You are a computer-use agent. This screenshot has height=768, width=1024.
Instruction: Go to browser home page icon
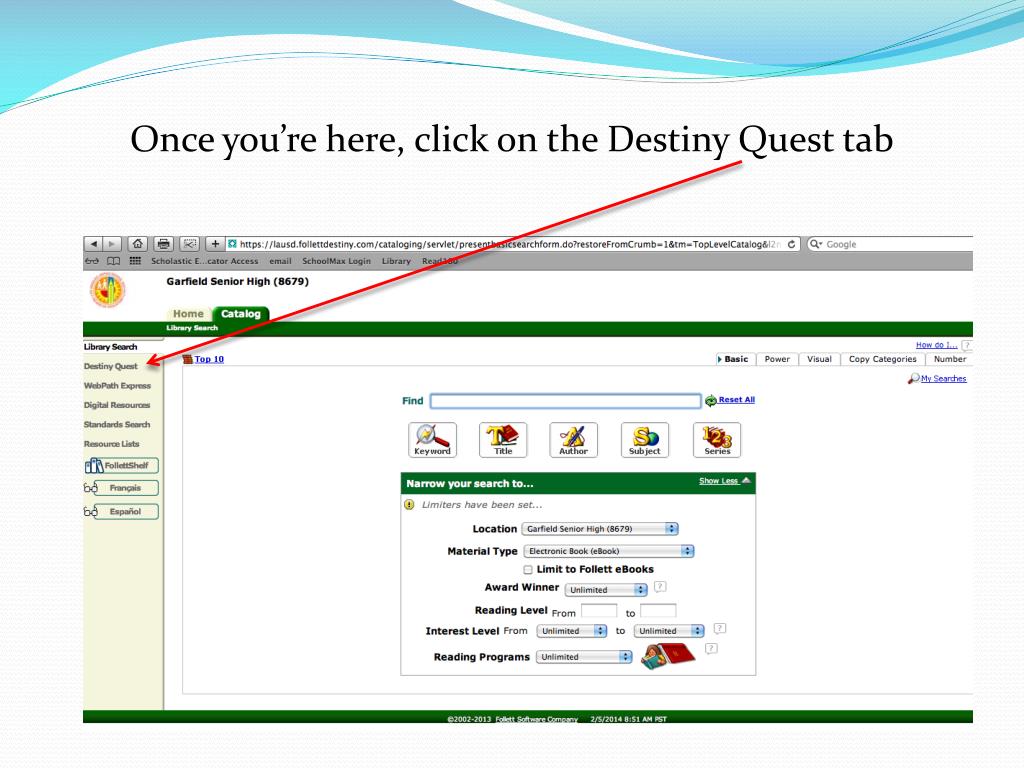(x=137, y=244)
